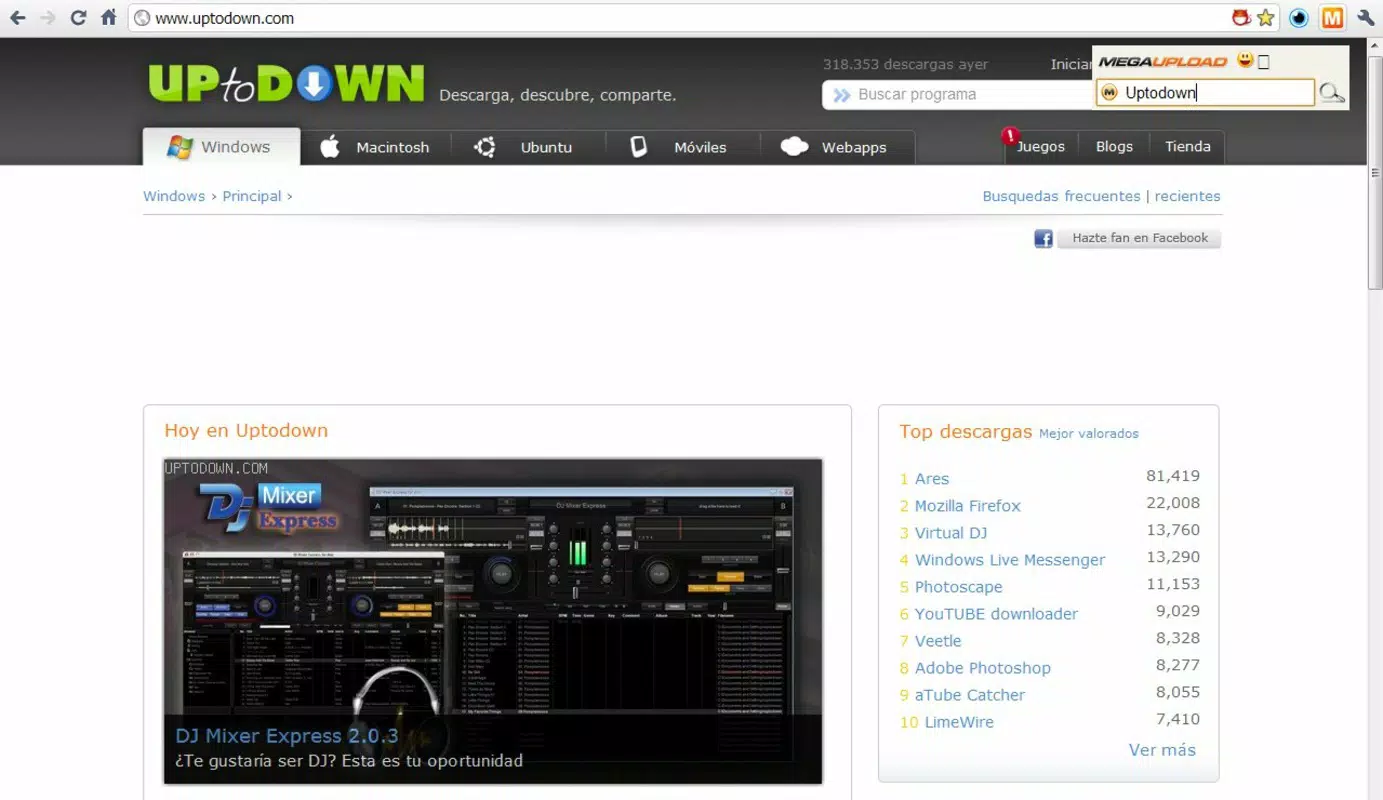
Task: Open Mozilla Firefox in top downloads
Action: (968, 506)
